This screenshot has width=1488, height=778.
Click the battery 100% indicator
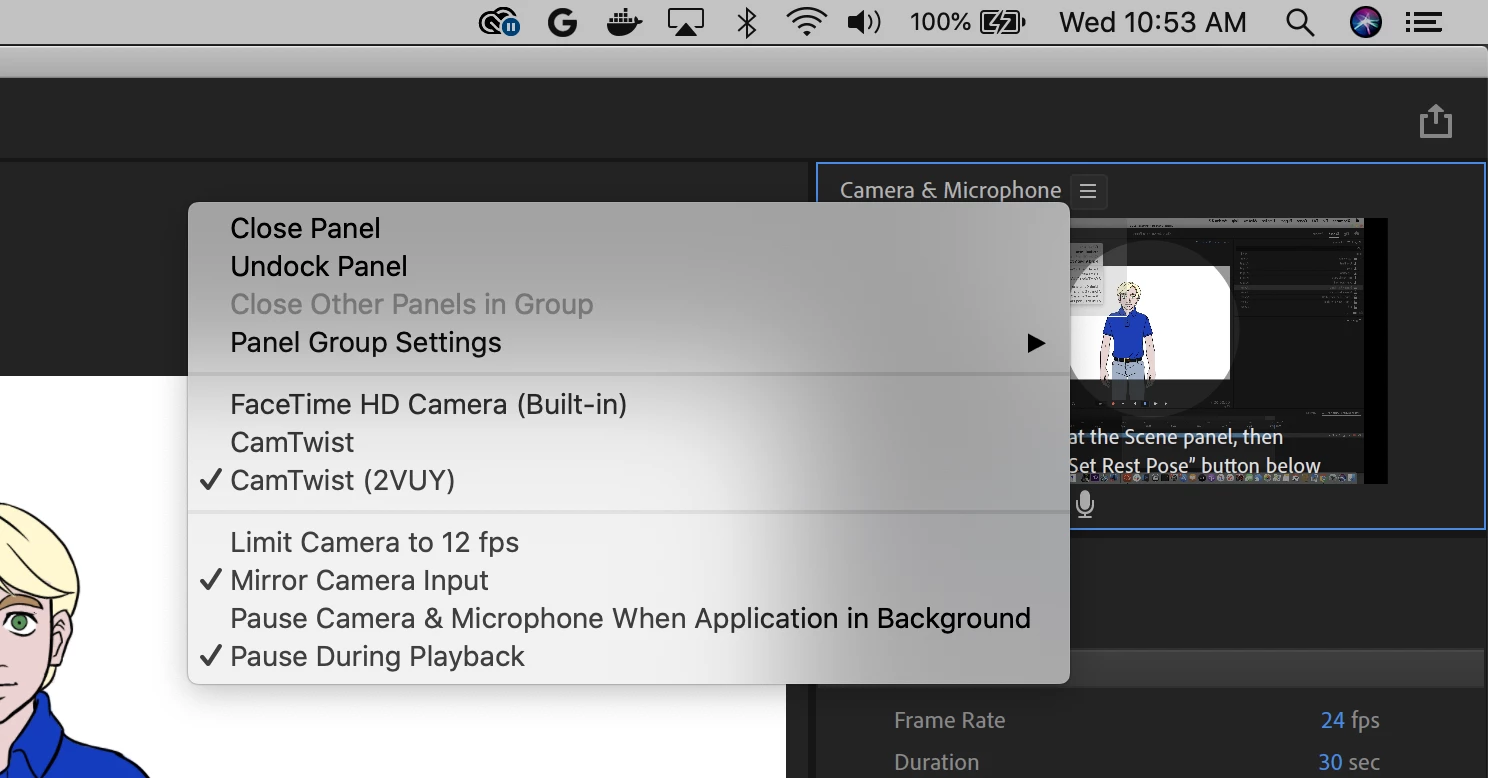pos(967,22)
